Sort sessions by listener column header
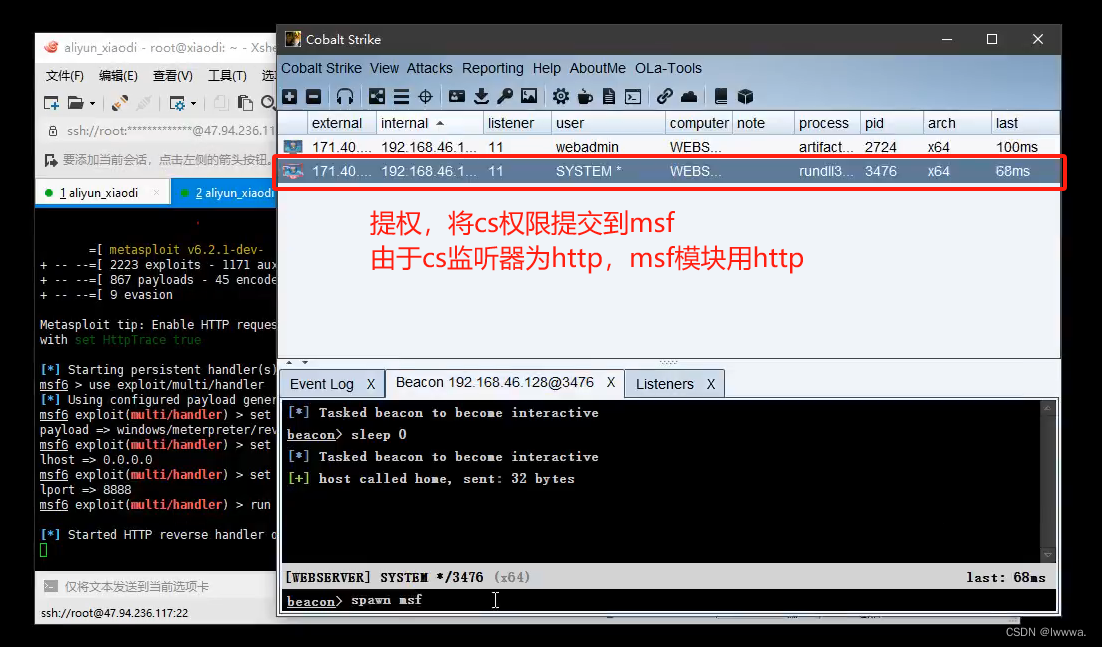This screenshot has width=1102, height=647. pos(517,123)
